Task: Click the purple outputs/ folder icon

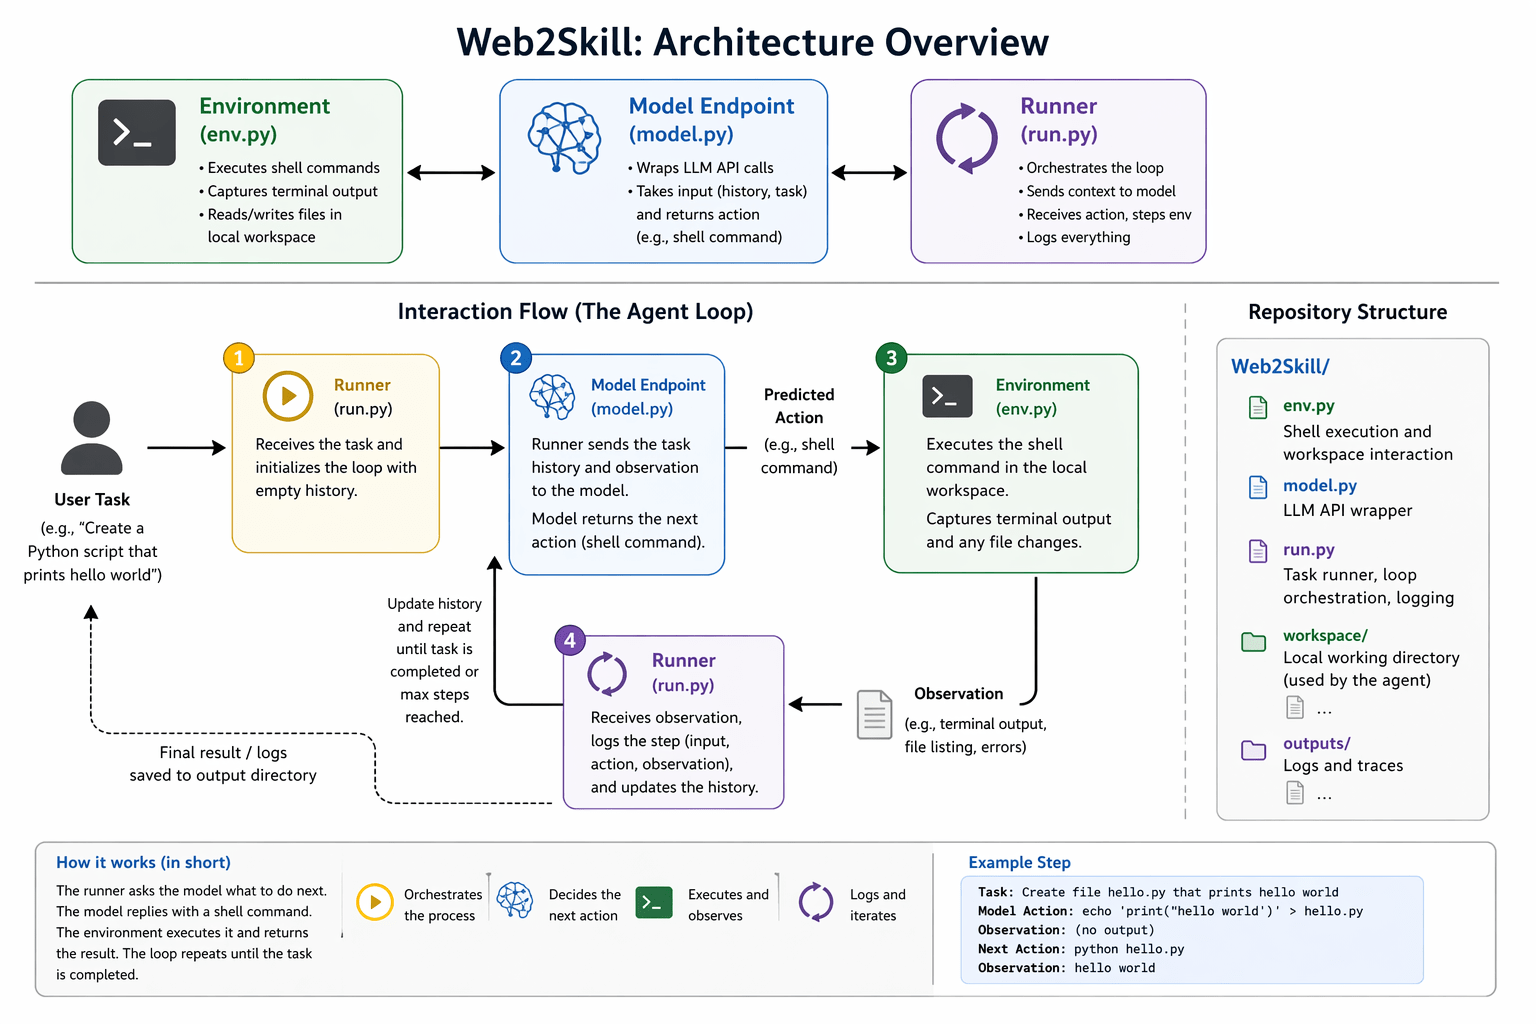Action: pyautogui.click(x=1254, y=750)
